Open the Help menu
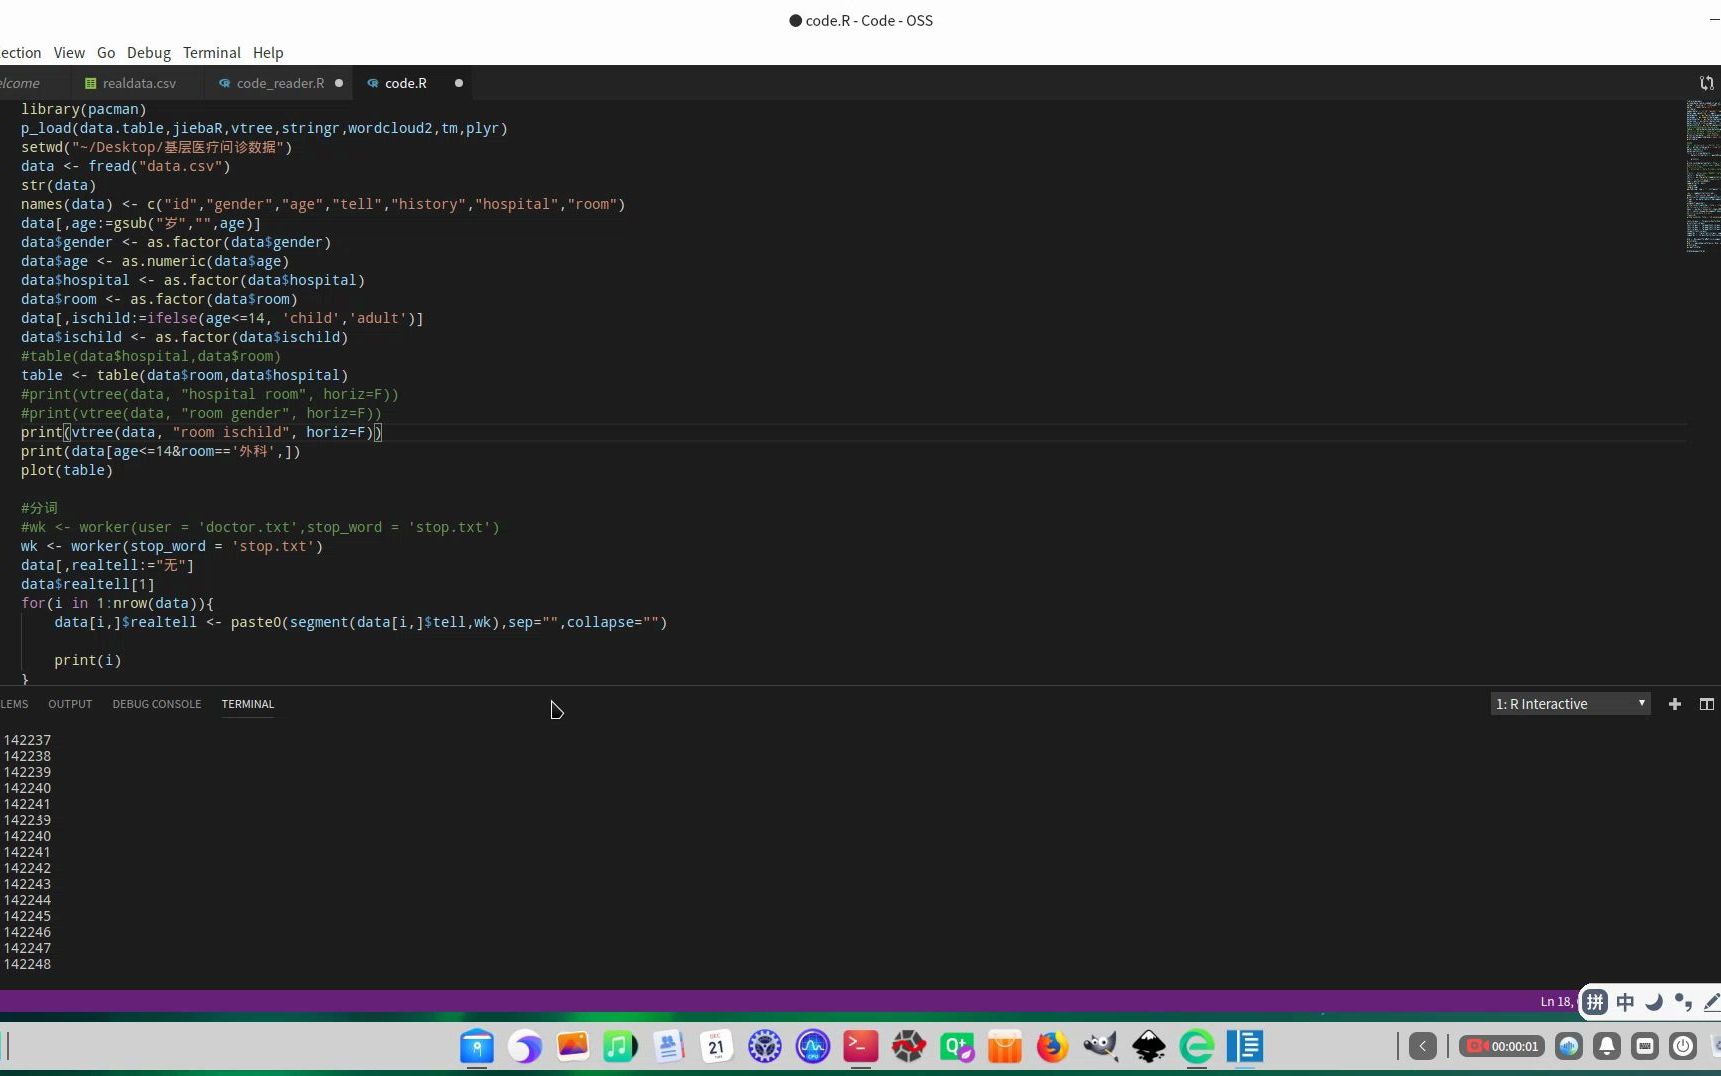This screenshot has height=1076, width=1721. pos(268,53)
